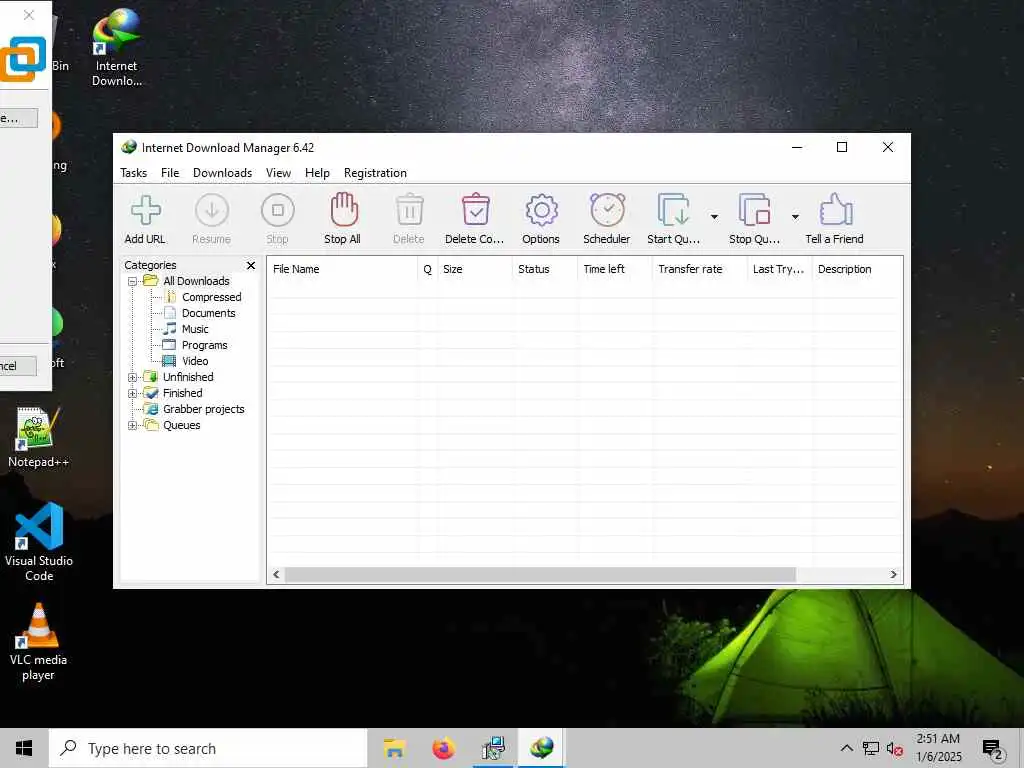Click the muted volume tray icon

coord(895,749)
